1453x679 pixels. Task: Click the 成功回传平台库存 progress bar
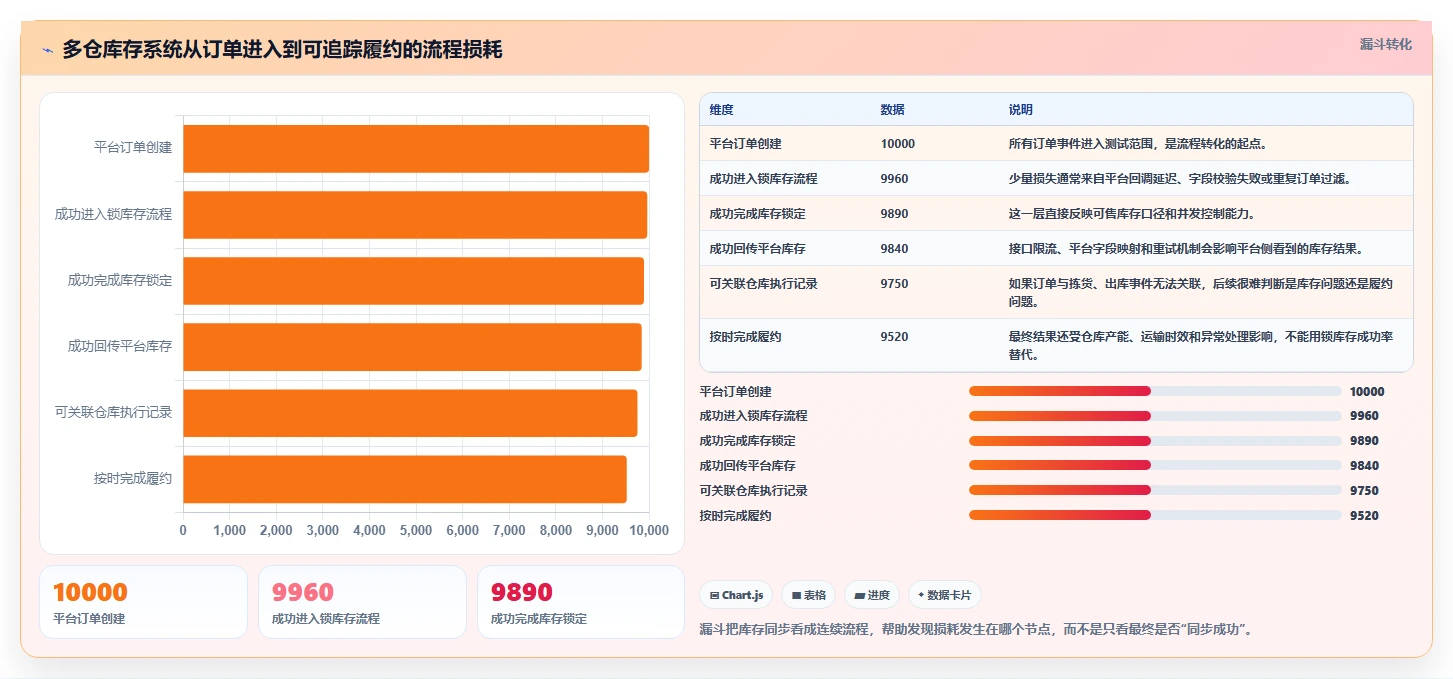point(1155,466)
